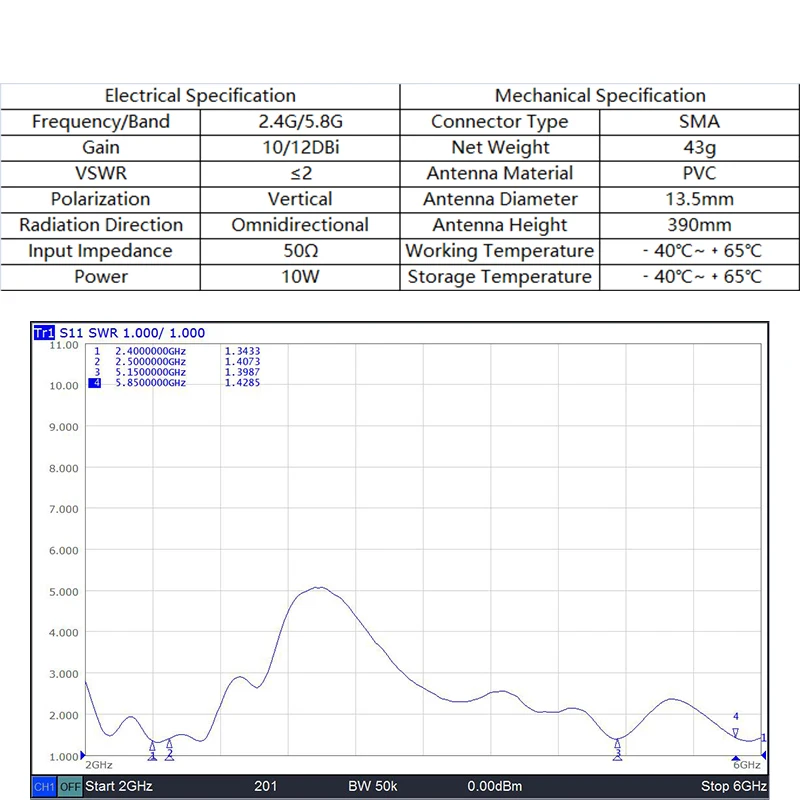800x800 pixels.
Task: Click marker 4 triangle at 5.85GHz
Action: pyautogui.click(x=735, y=732)
